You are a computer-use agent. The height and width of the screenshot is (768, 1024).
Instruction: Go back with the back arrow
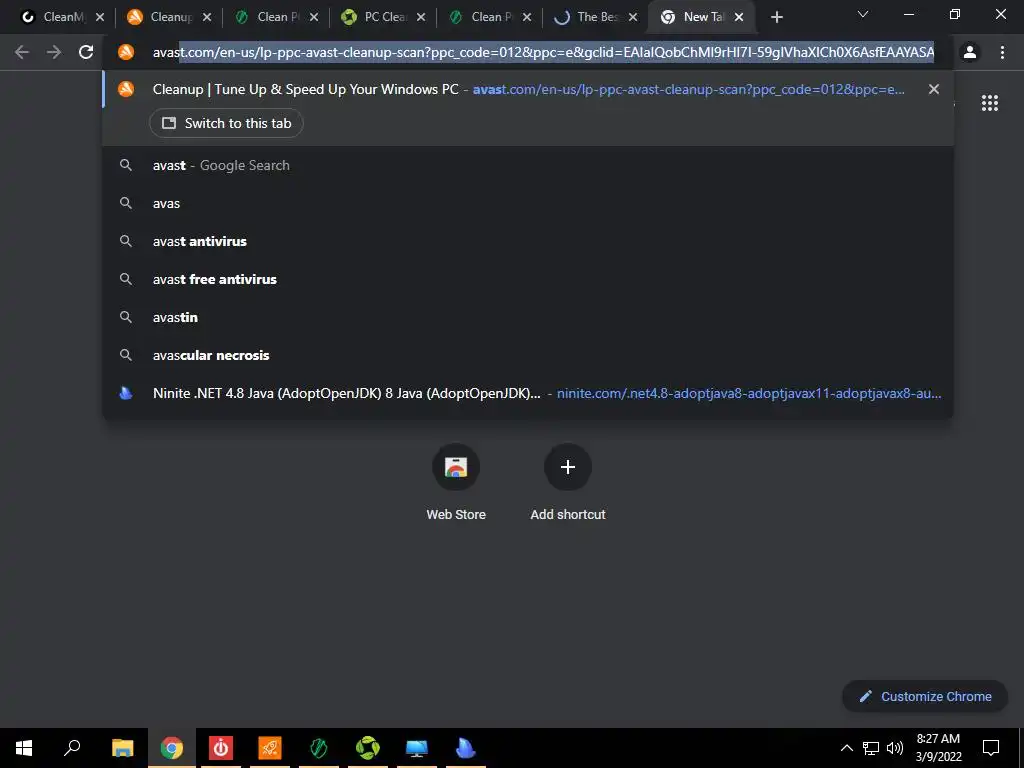(22, 52)
